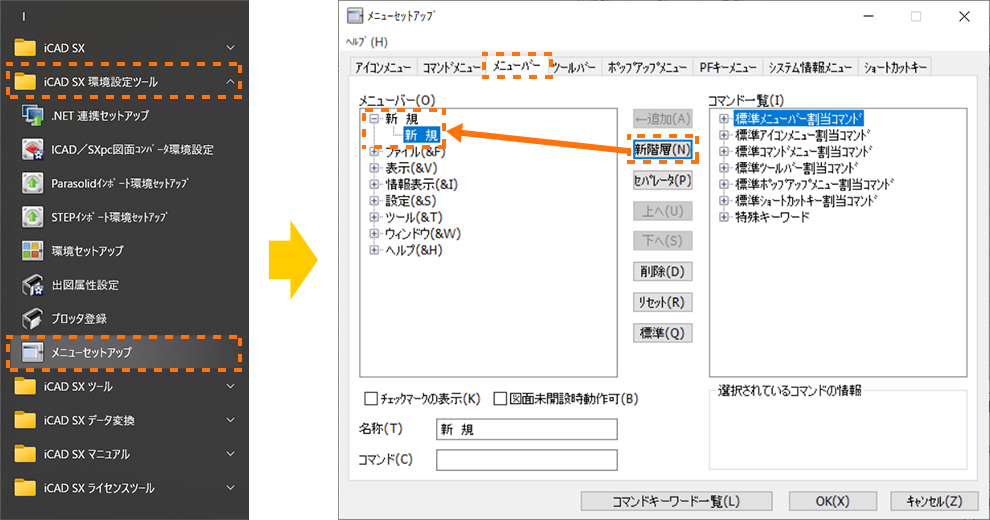Image resolution: width=990 pixels, height=520 pixels.
Task: Click the iCAD SX ツール folder icon
Action: pos(25,386)
